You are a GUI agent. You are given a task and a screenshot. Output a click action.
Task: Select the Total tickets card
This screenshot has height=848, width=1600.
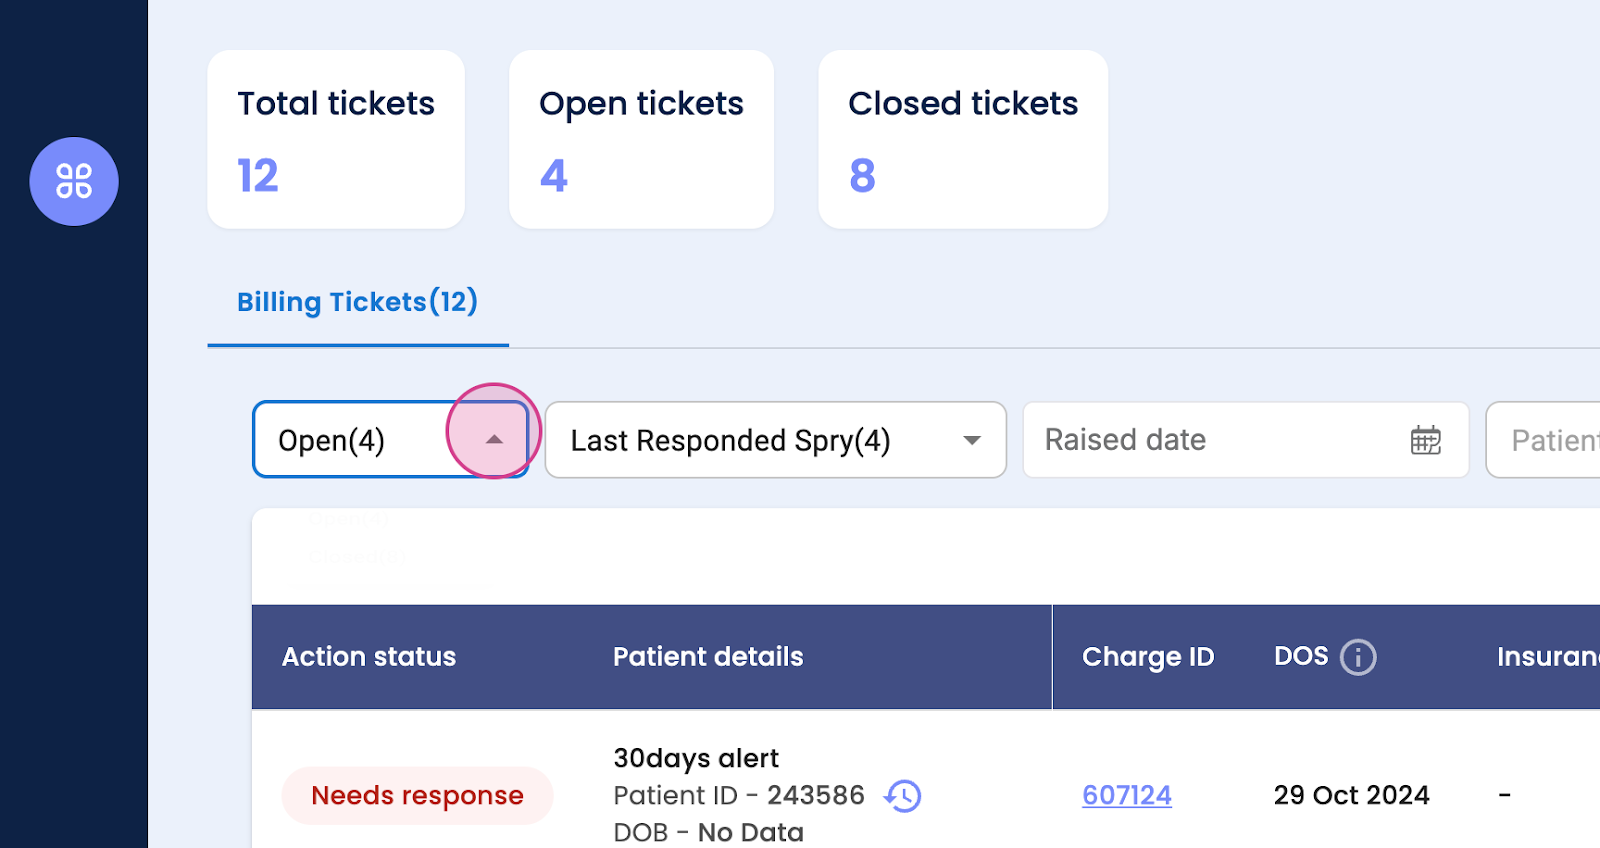pyautogui.click(x=336, y=139)
